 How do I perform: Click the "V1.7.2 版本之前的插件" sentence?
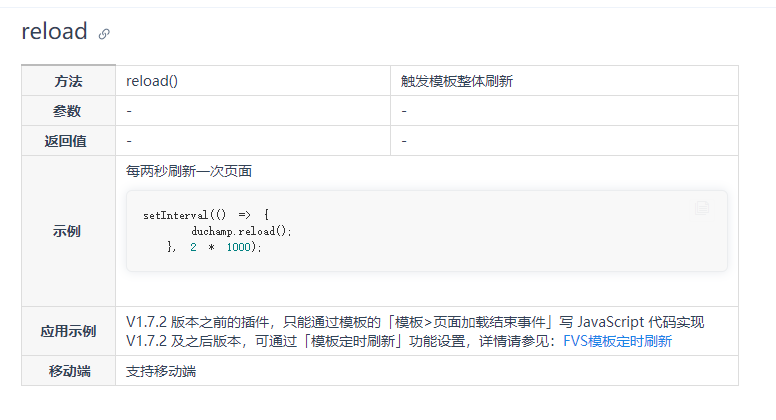[200, 322]
